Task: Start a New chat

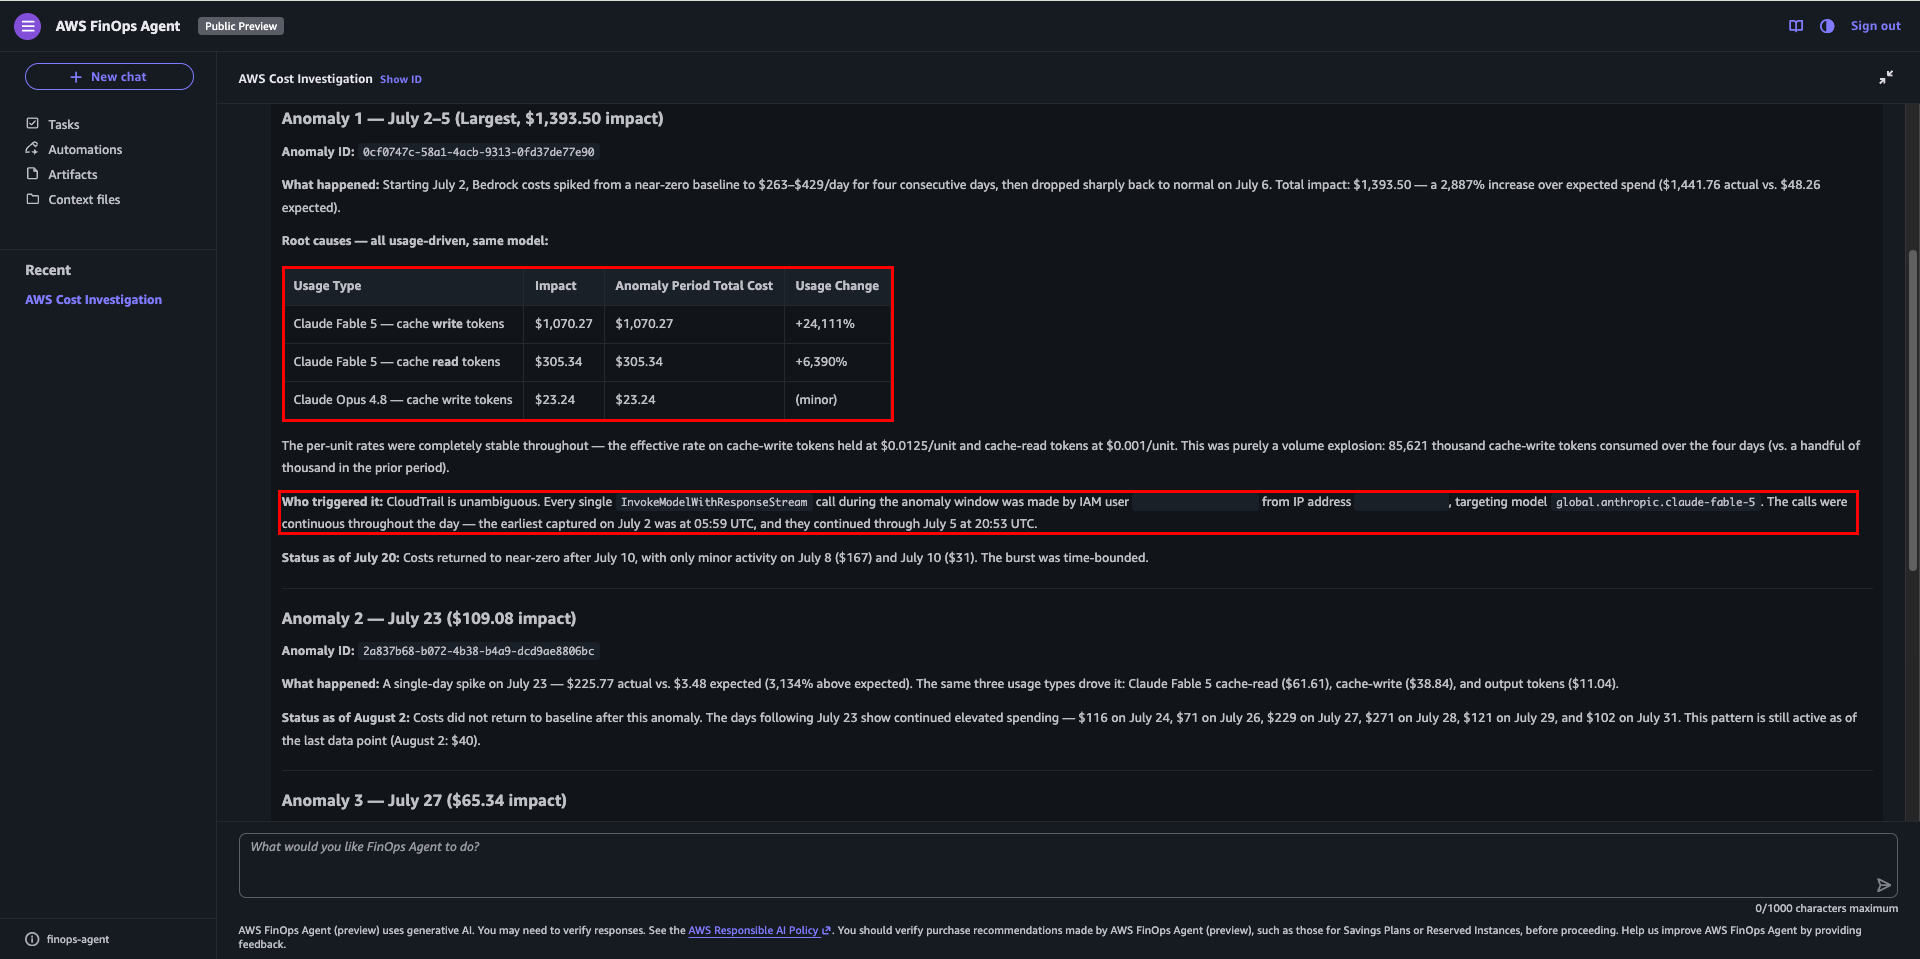Action: click(109, 77)
